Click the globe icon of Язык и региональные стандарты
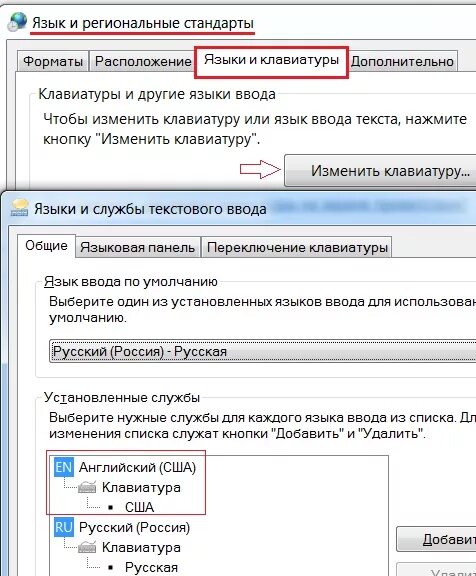Image resolution: width=476 pixels, height=576 pixels. 17,21
